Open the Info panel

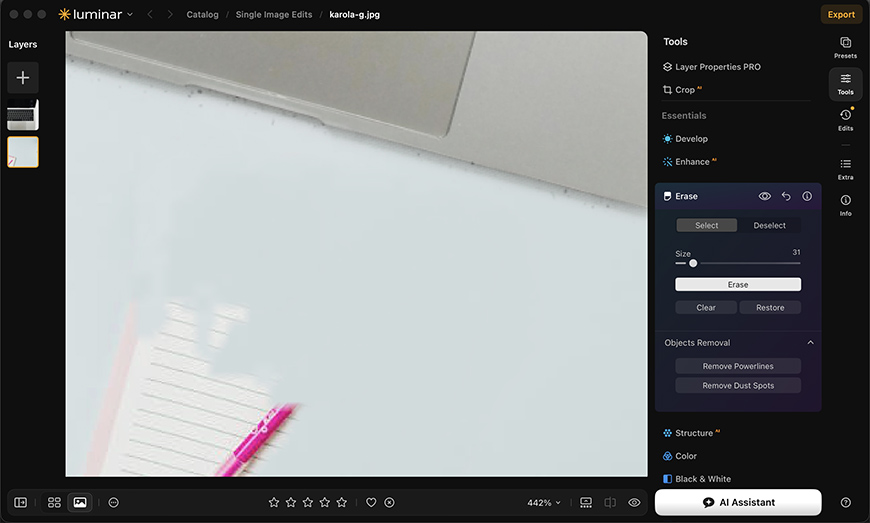click(x=845, y=205)
